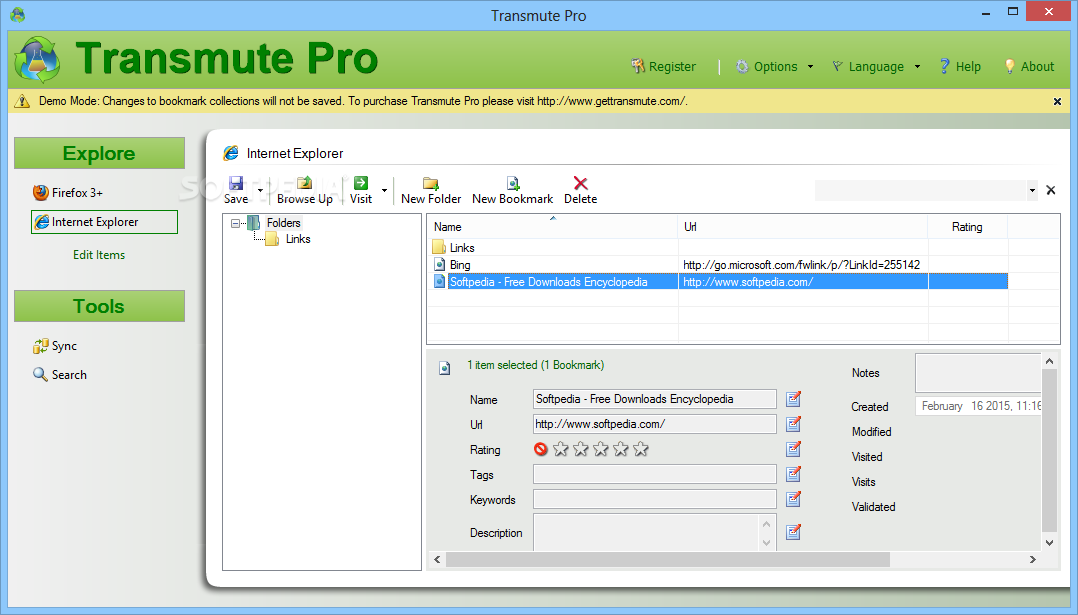The height and width of the screenshot is (615, 1078).
Task: Click into the Keywords input field
Action: pyautogui.click(x=654, y=499)
